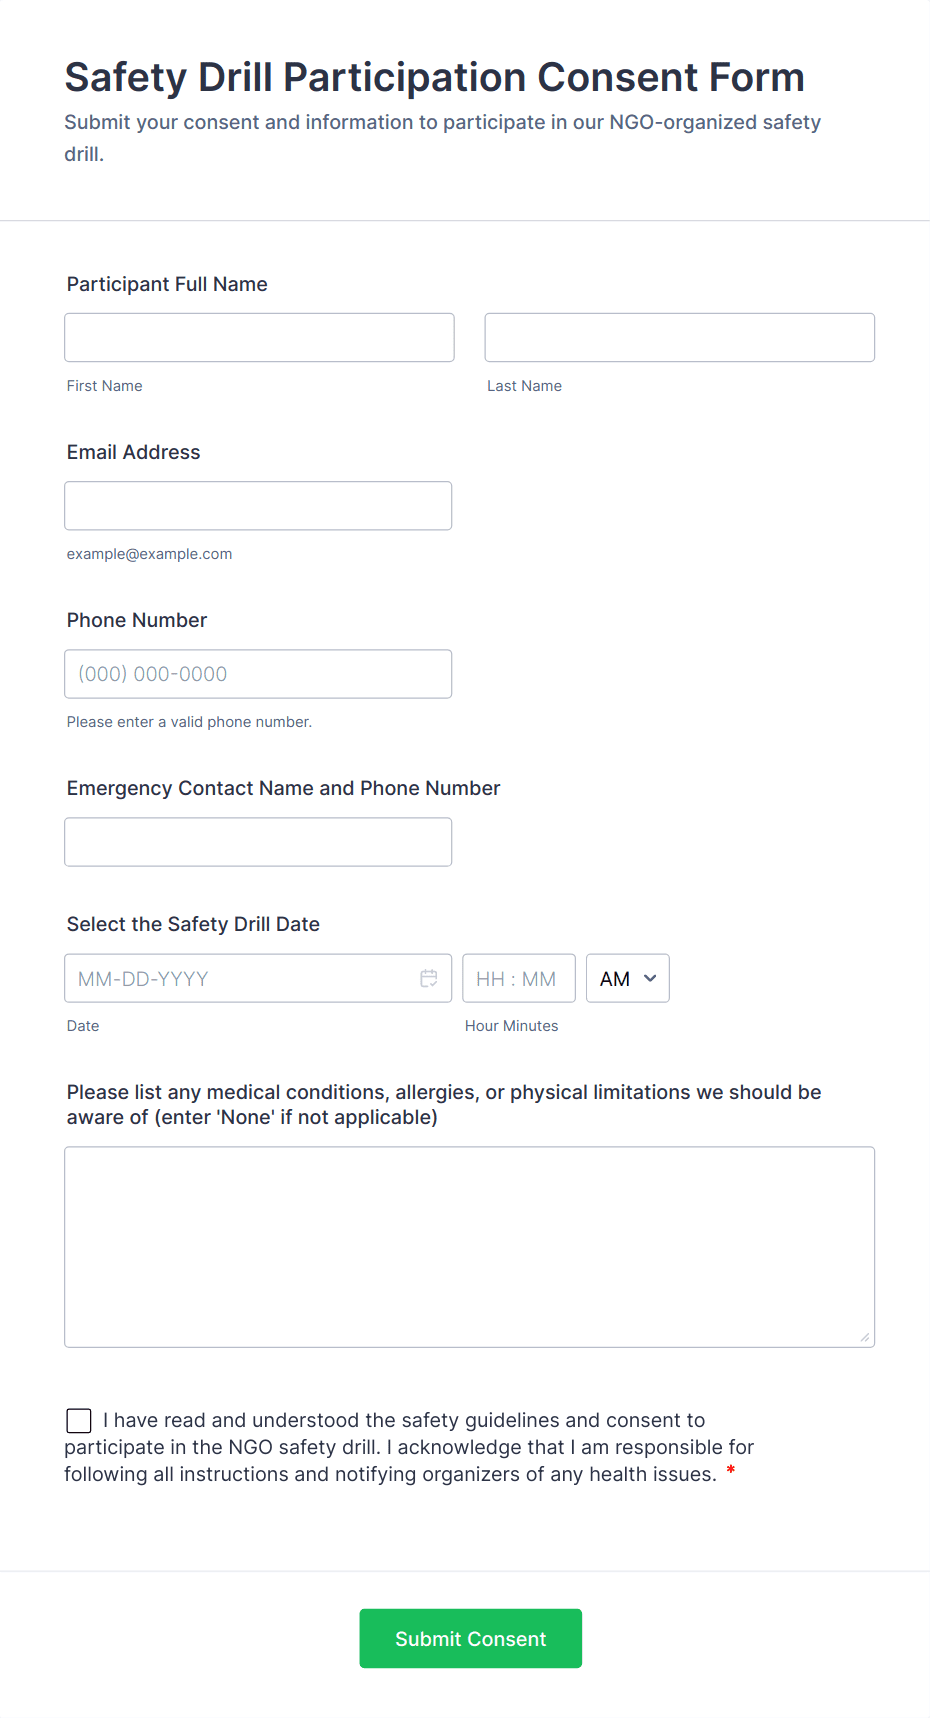Click the MM-DD-YYYY date field
The image size is (930, 1718).
click(240, 978)
